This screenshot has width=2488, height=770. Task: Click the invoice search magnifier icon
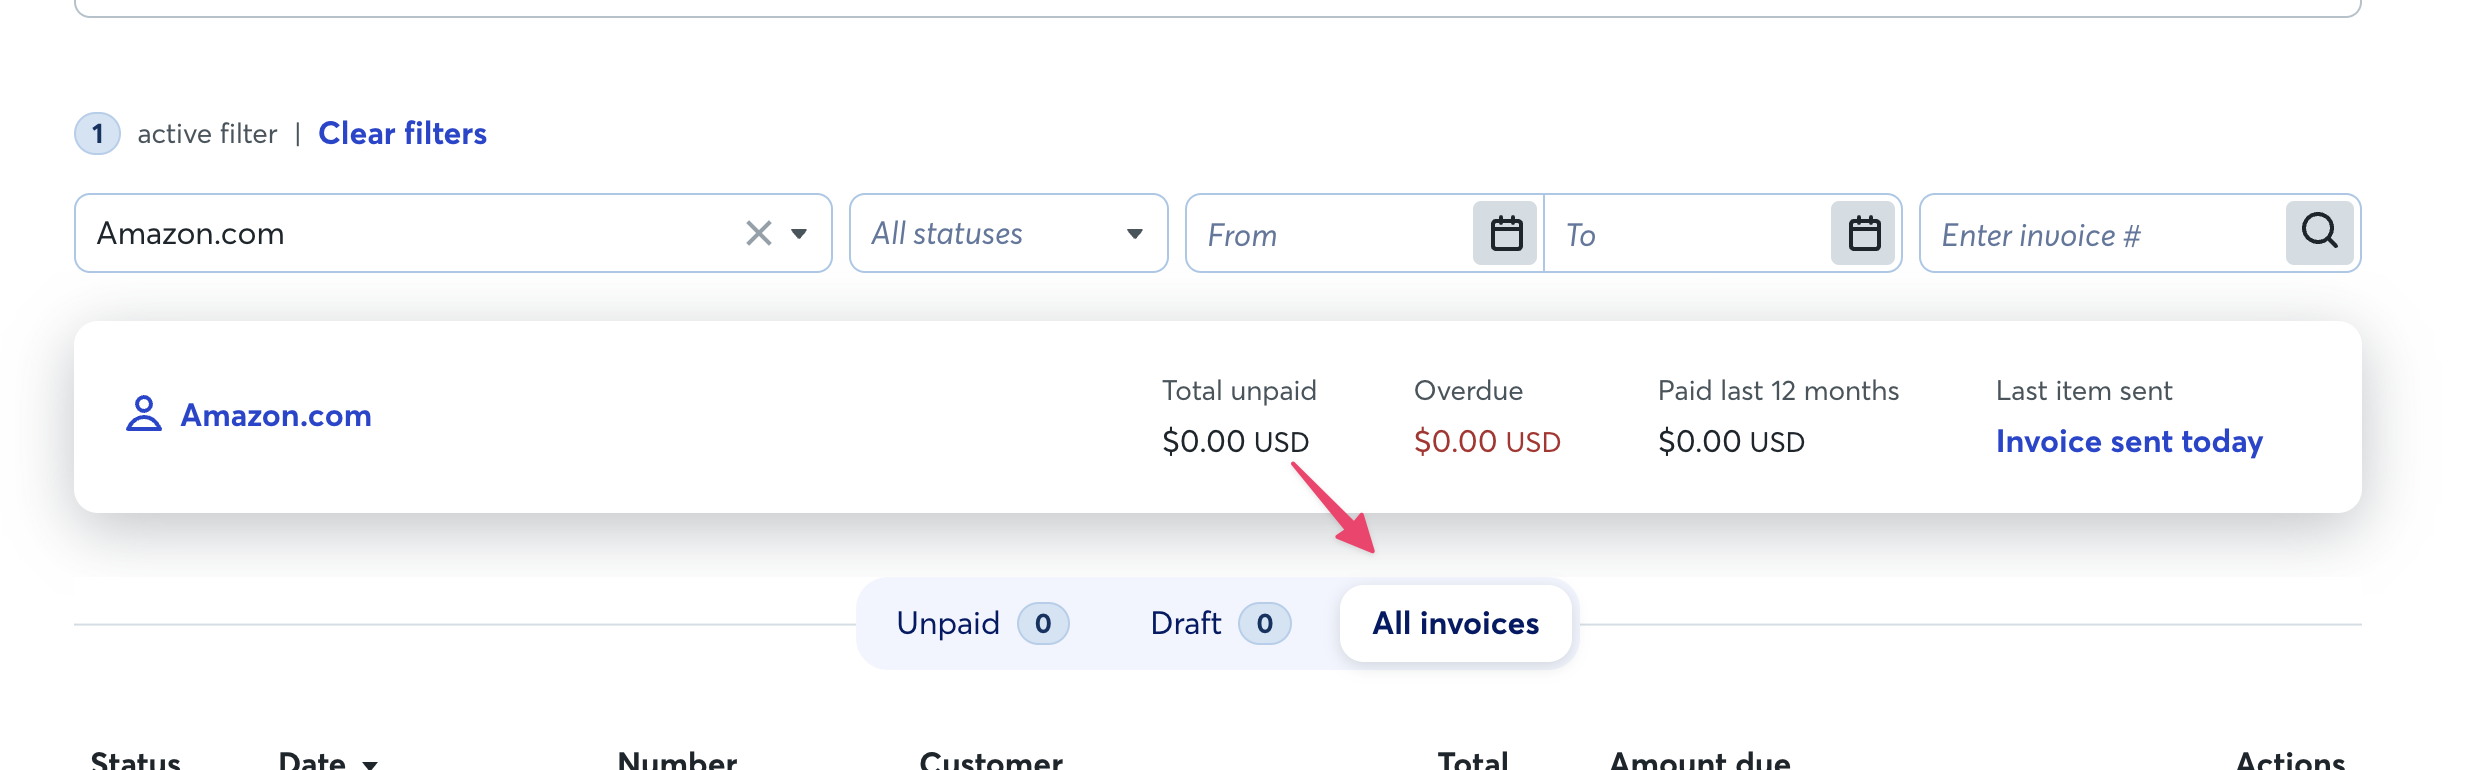(2320, 232)
